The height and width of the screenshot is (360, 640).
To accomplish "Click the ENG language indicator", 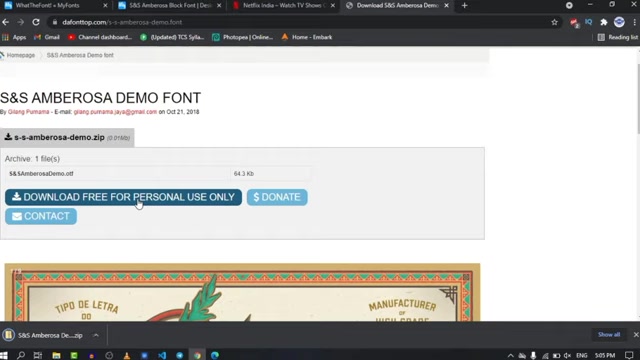I will [x=582, y=356].
